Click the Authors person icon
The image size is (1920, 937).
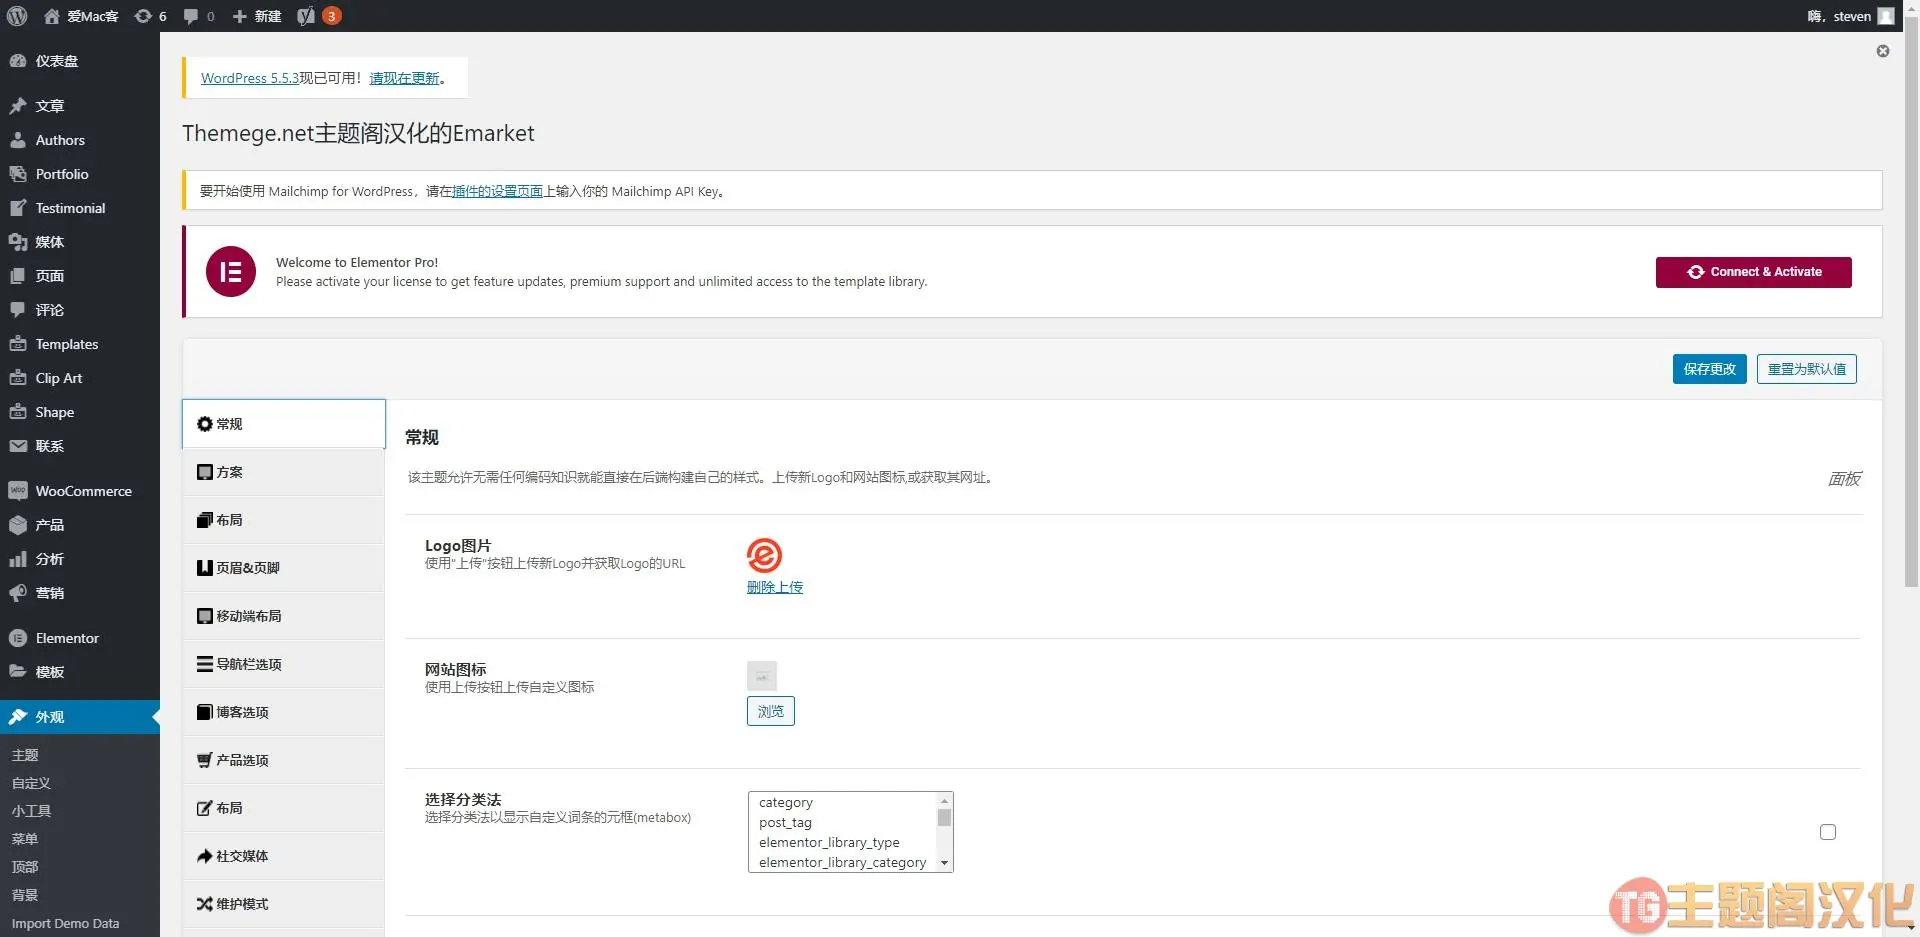click(x=18, y=140)
